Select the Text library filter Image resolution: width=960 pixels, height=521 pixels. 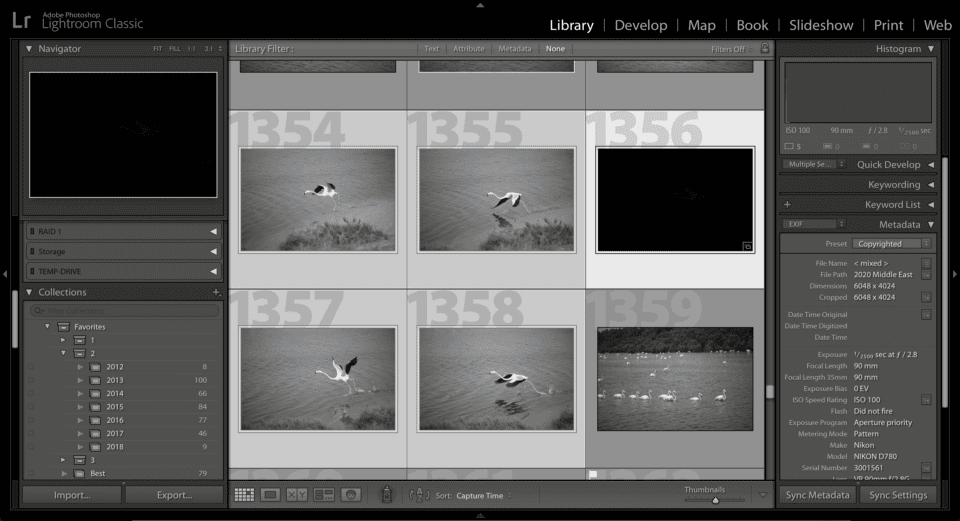click(432, 49)
